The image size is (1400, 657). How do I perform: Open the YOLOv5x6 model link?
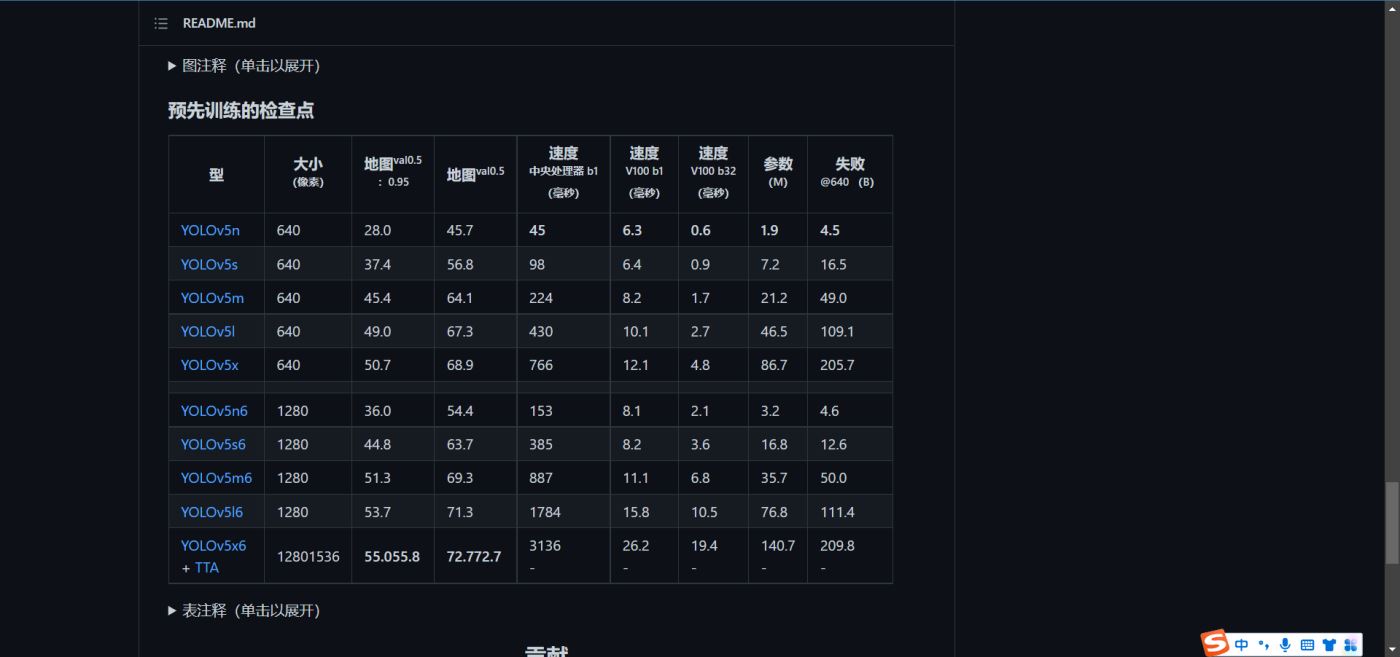tap(213, 545)
